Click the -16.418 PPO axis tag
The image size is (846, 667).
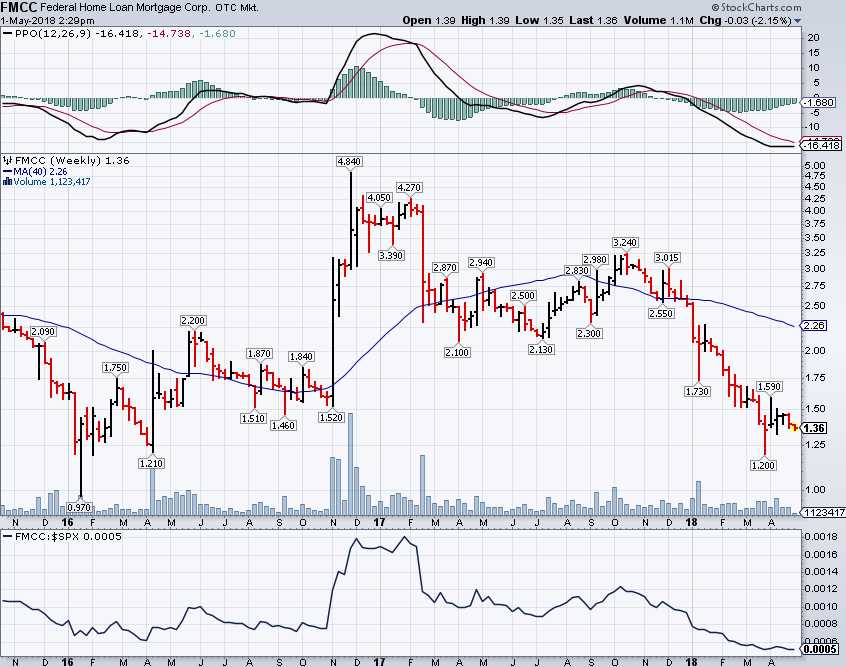821,145
